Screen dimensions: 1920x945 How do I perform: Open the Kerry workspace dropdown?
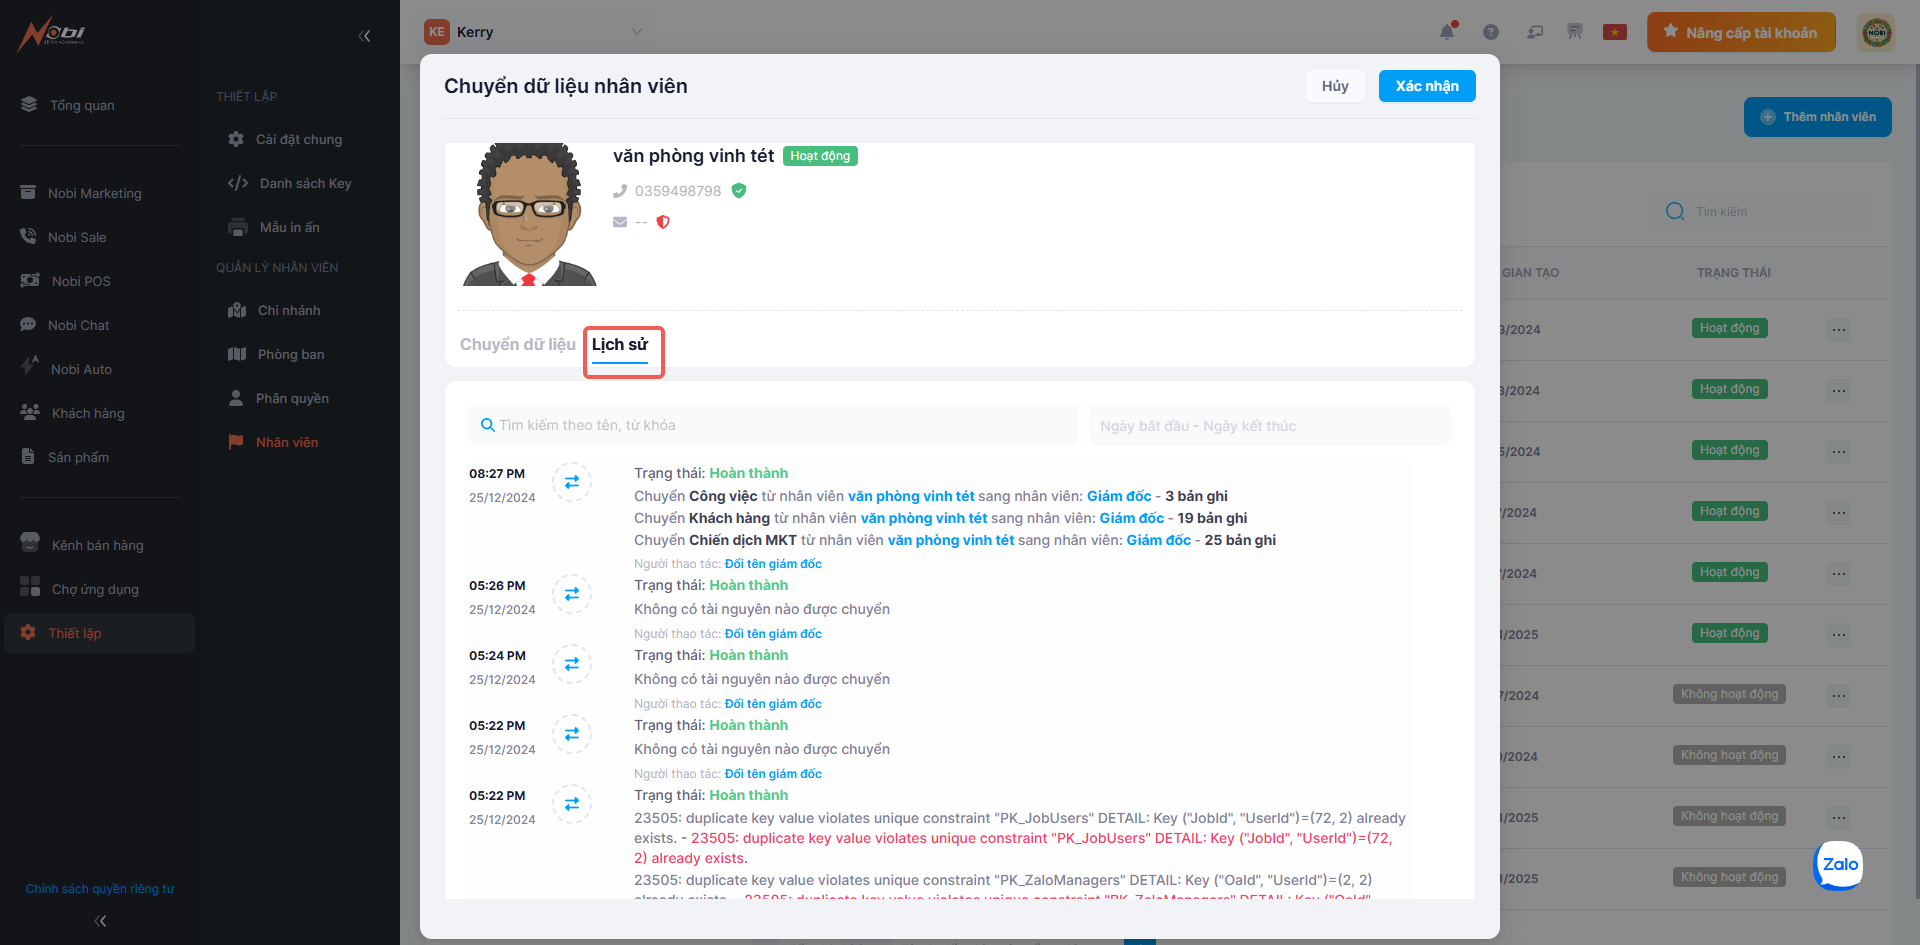pos(537,32)
